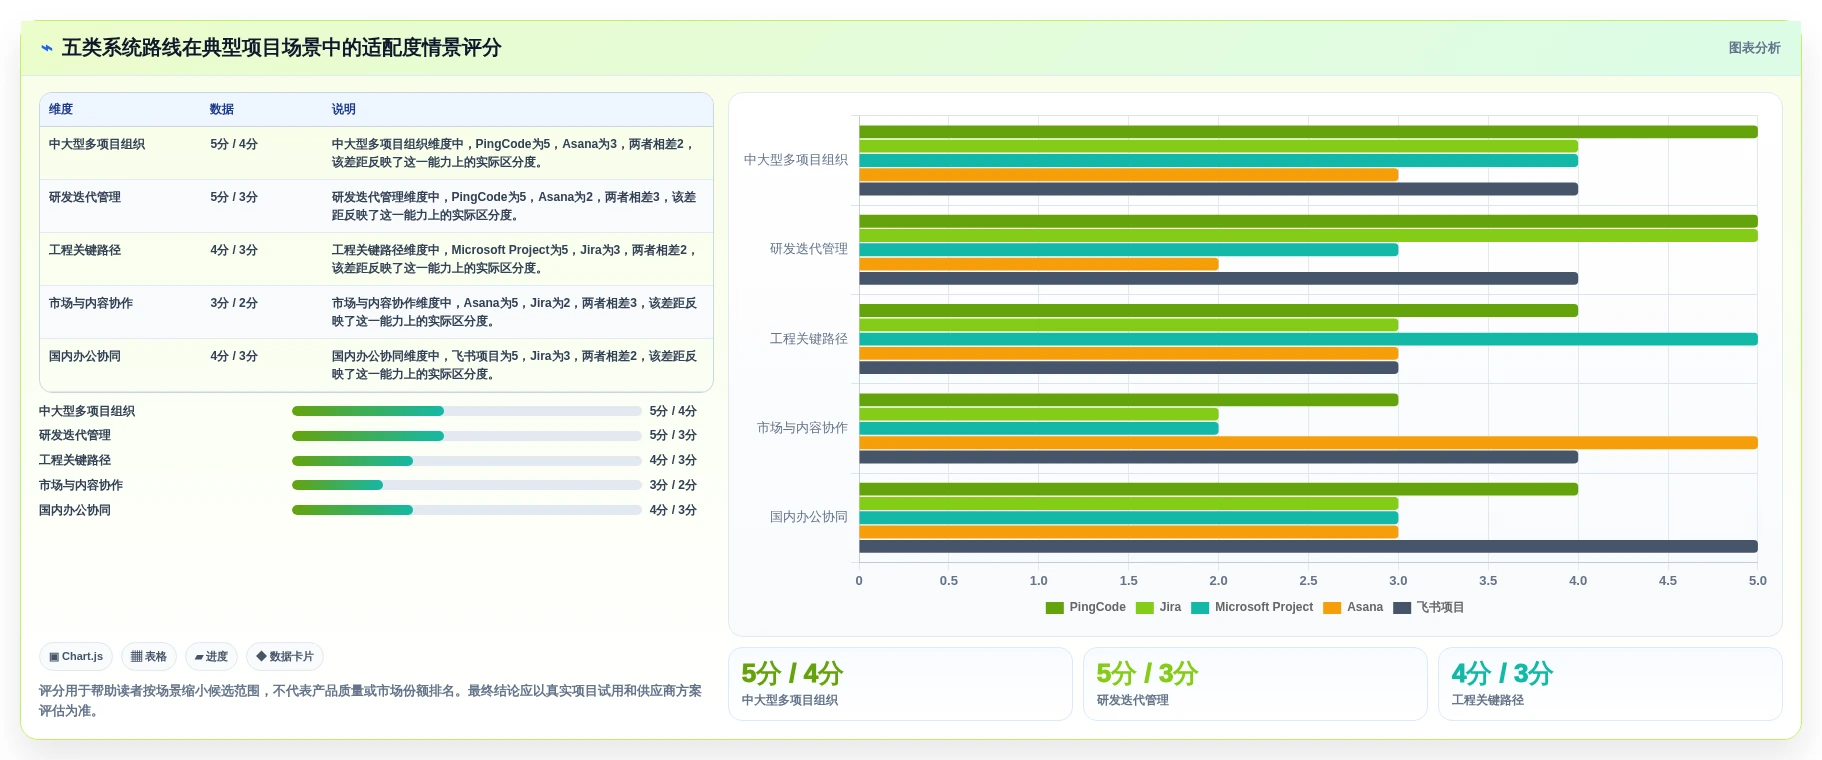Click the 飞书项目 bar for 国内办公协同
The height and width of the screenshot is (760, 1822).
point(1308,547)
